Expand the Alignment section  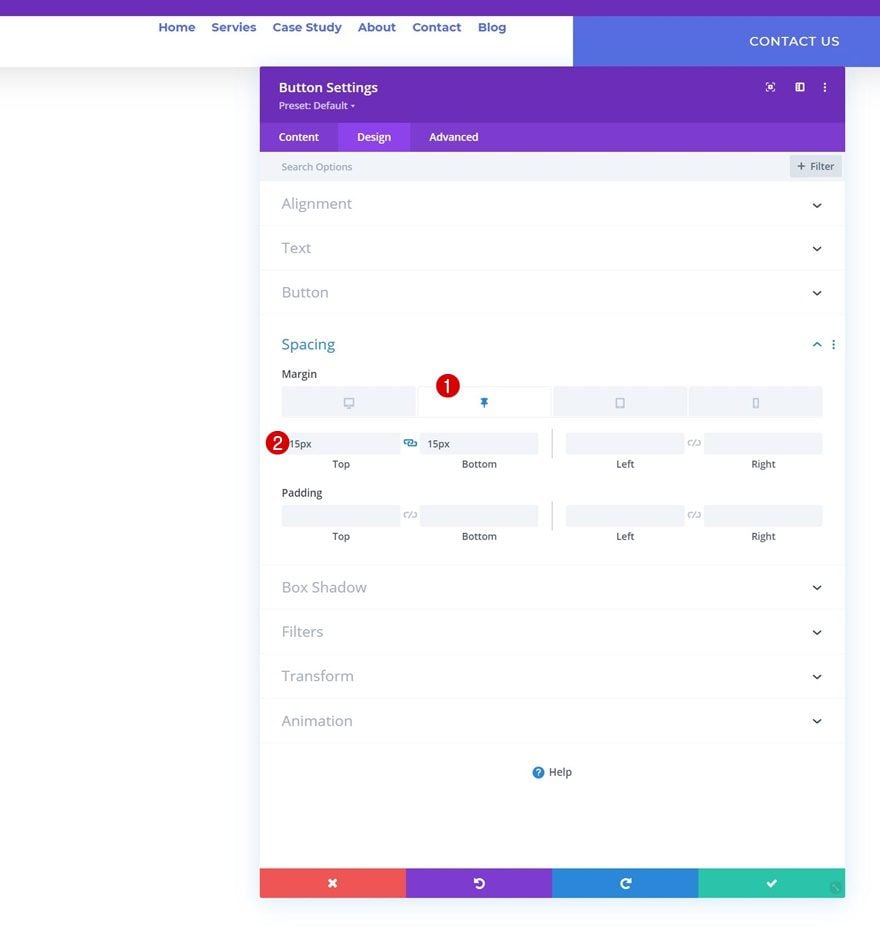[552, 204]
